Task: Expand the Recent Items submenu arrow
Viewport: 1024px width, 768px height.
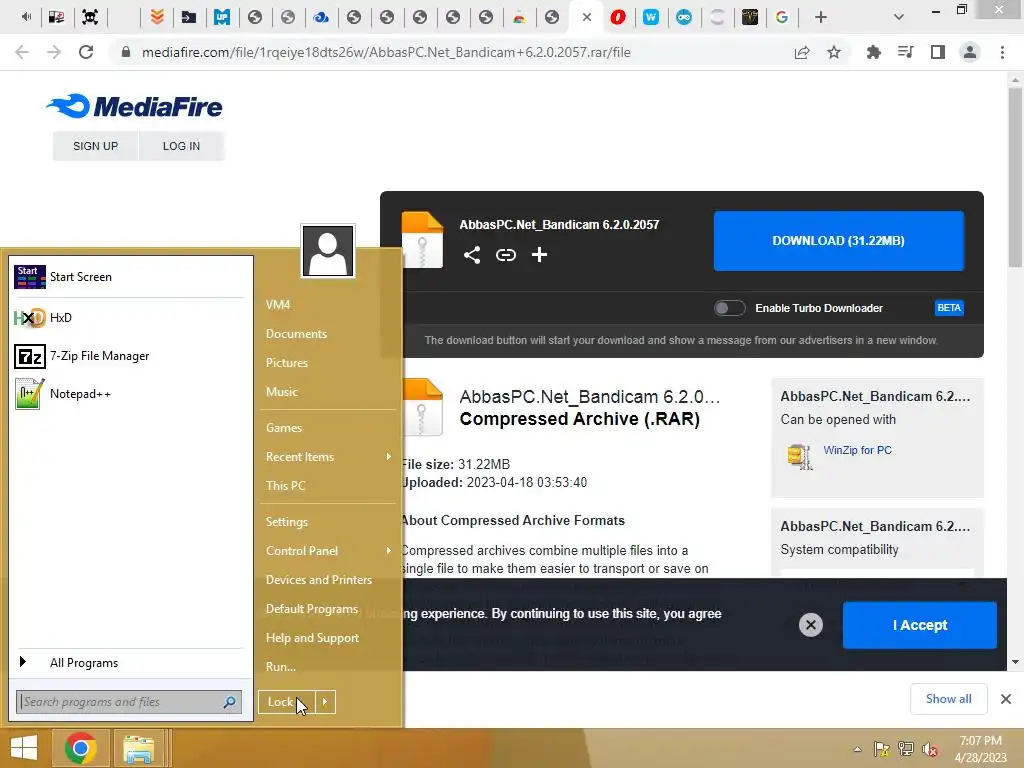Action: point(389,456)
